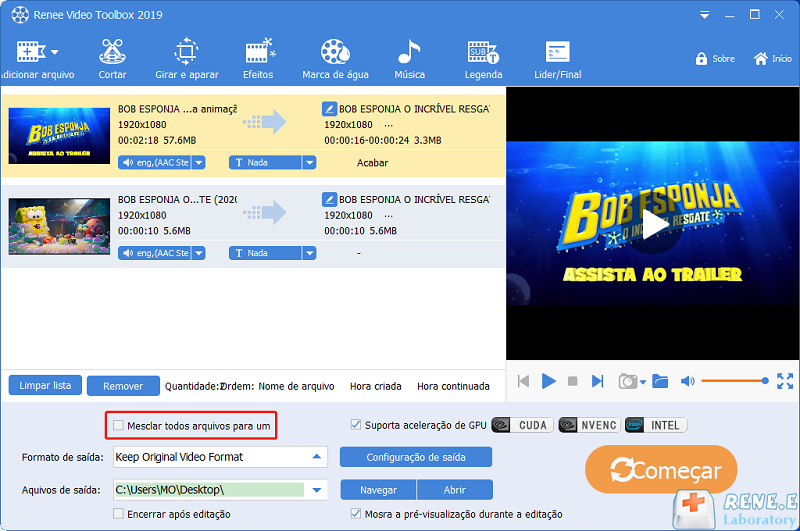
Task: Open the Música tool
Action: [409, 60]
